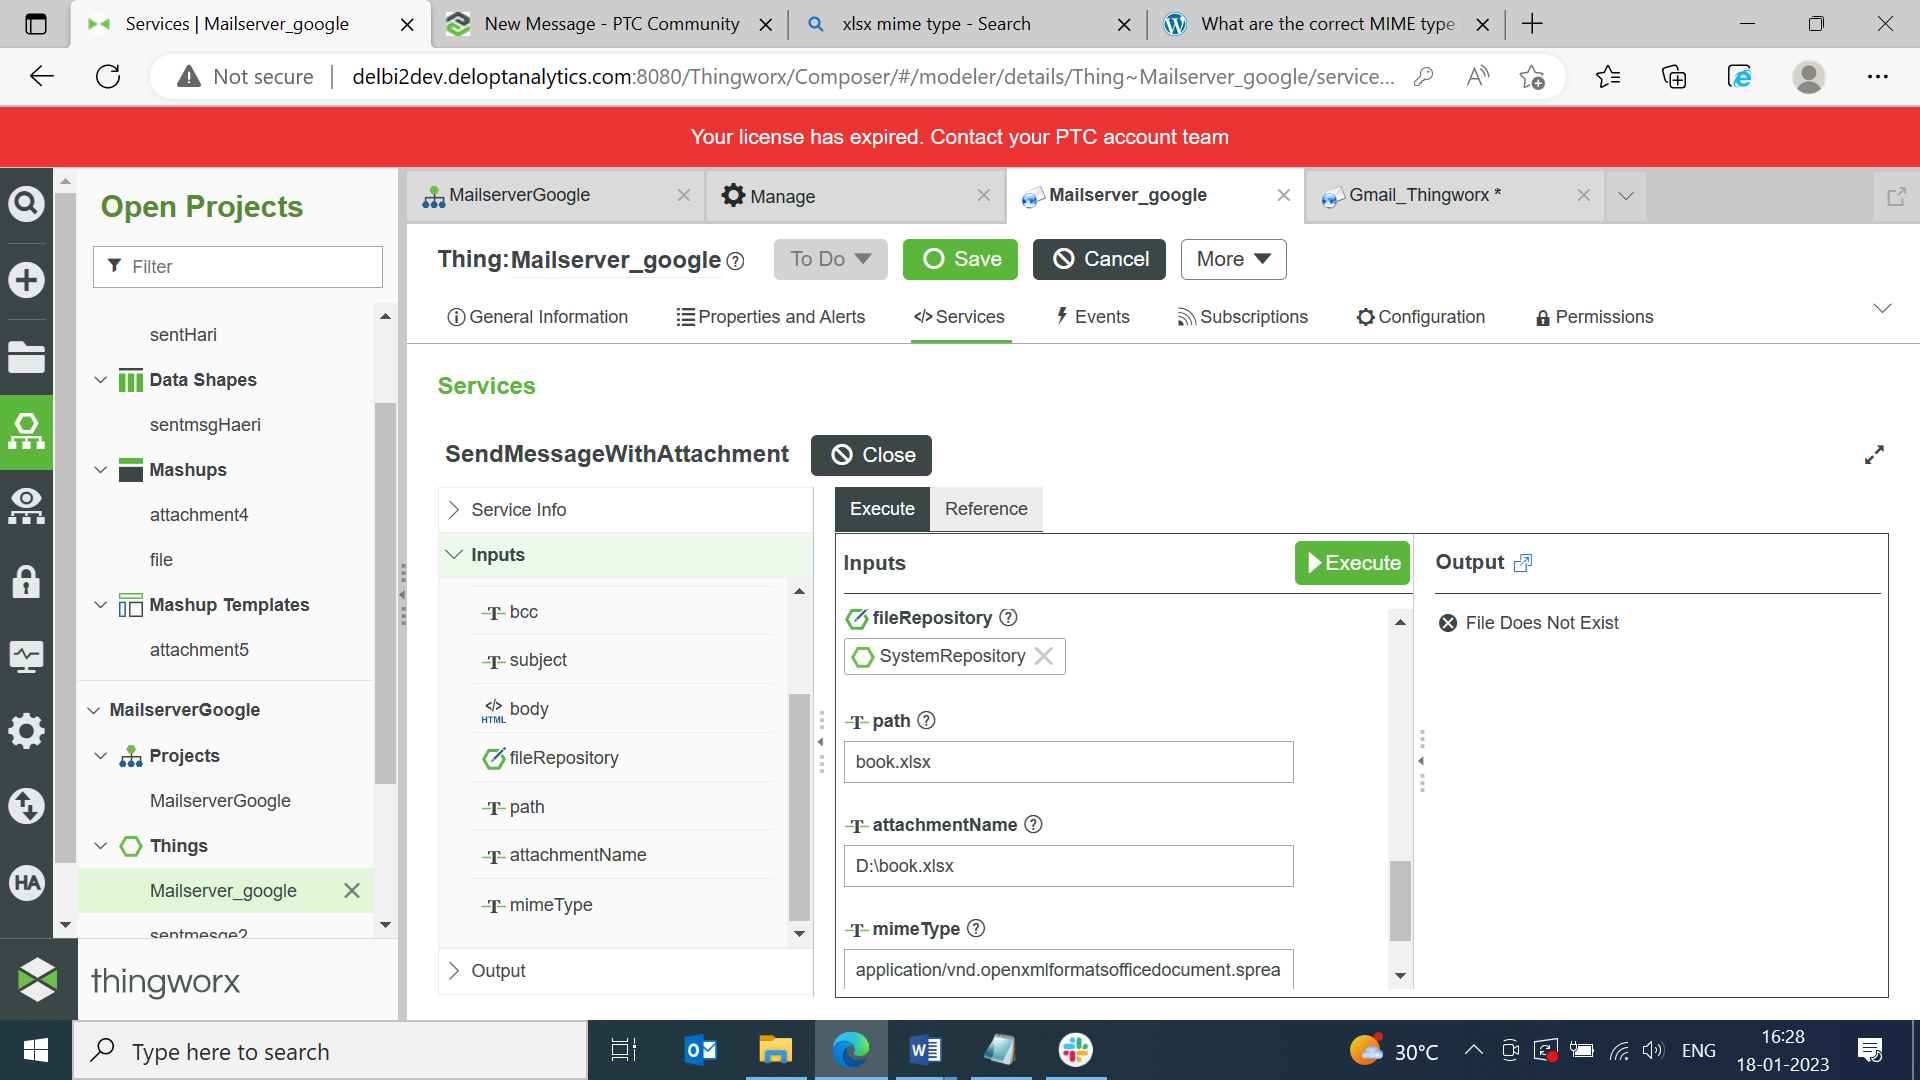
Task: Click the path input containing book.xlsx
Action: click(1068, 762)
